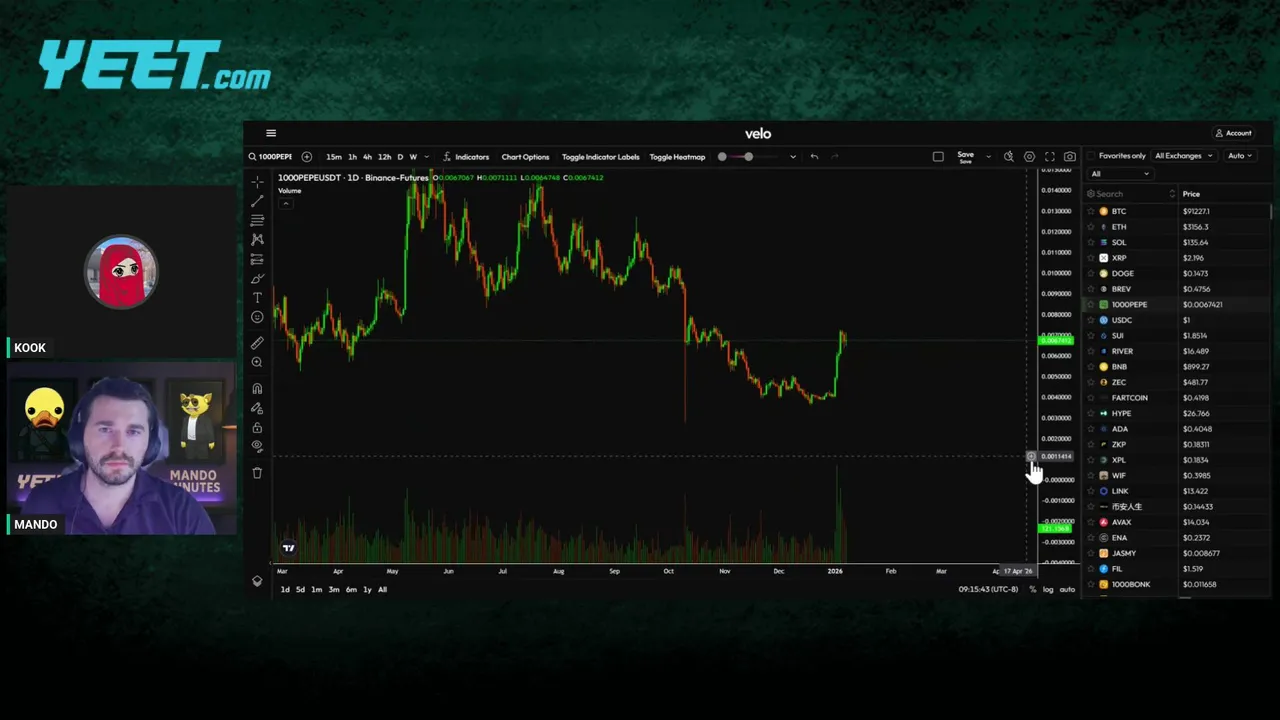Open watchlist column settings gear
1280x720 pixels.
click(1091, 194)
